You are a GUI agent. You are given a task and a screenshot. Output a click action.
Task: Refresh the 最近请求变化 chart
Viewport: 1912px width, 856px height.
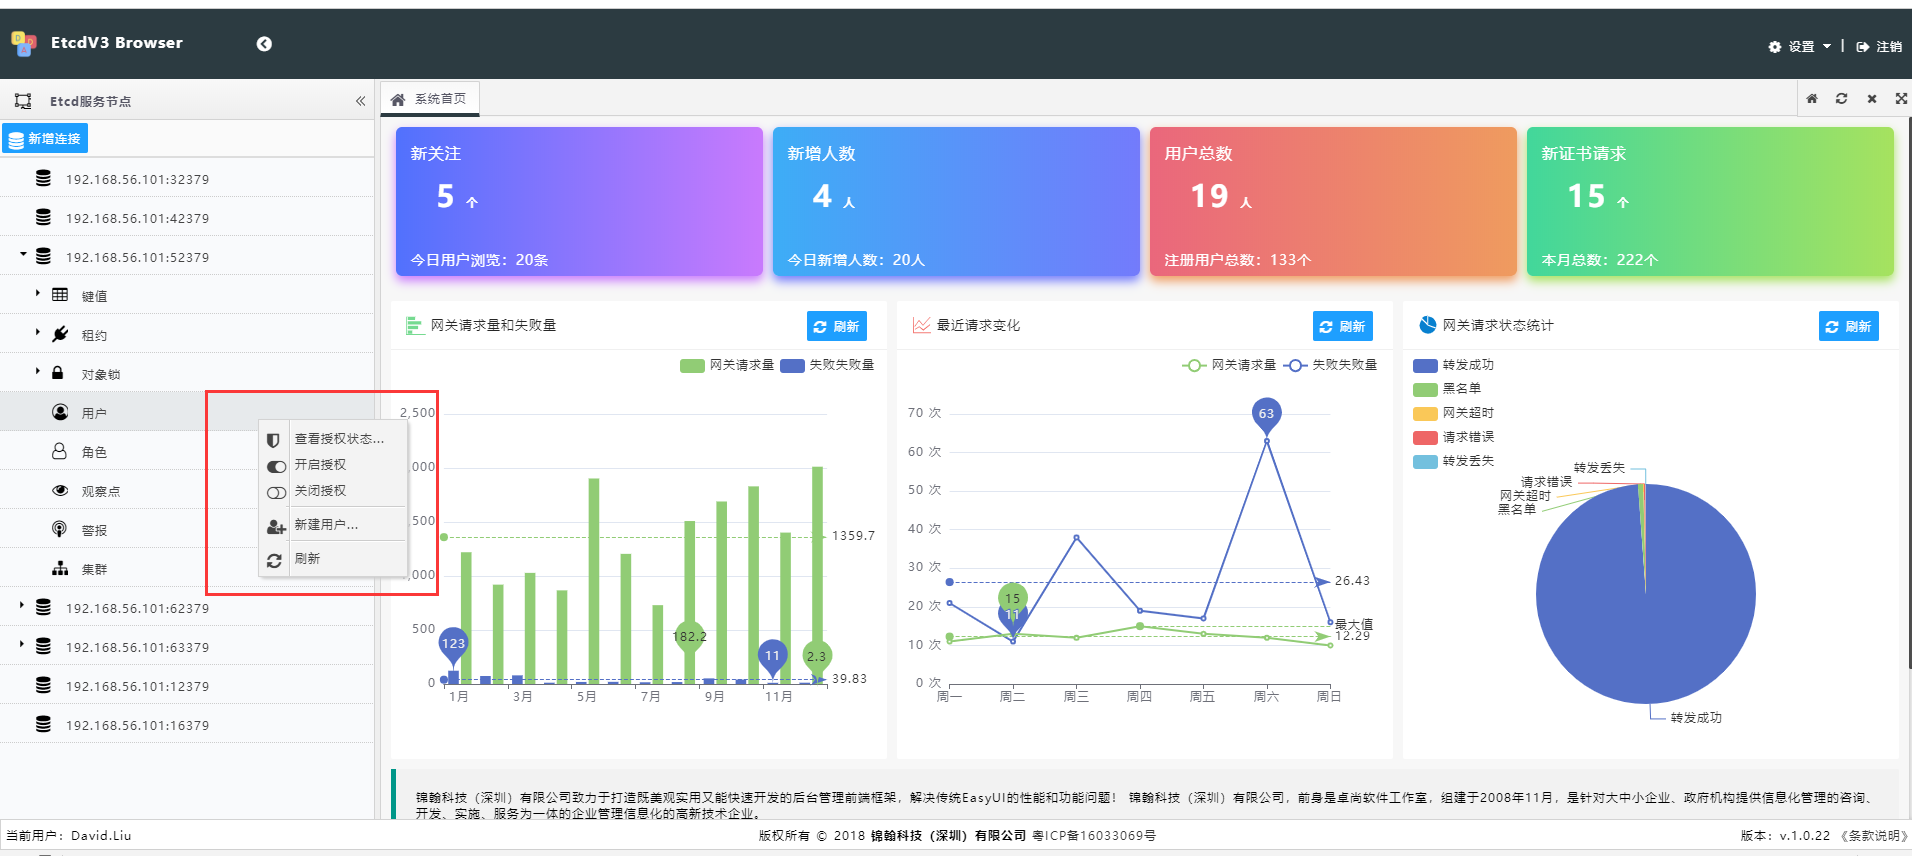[1343, 326]
